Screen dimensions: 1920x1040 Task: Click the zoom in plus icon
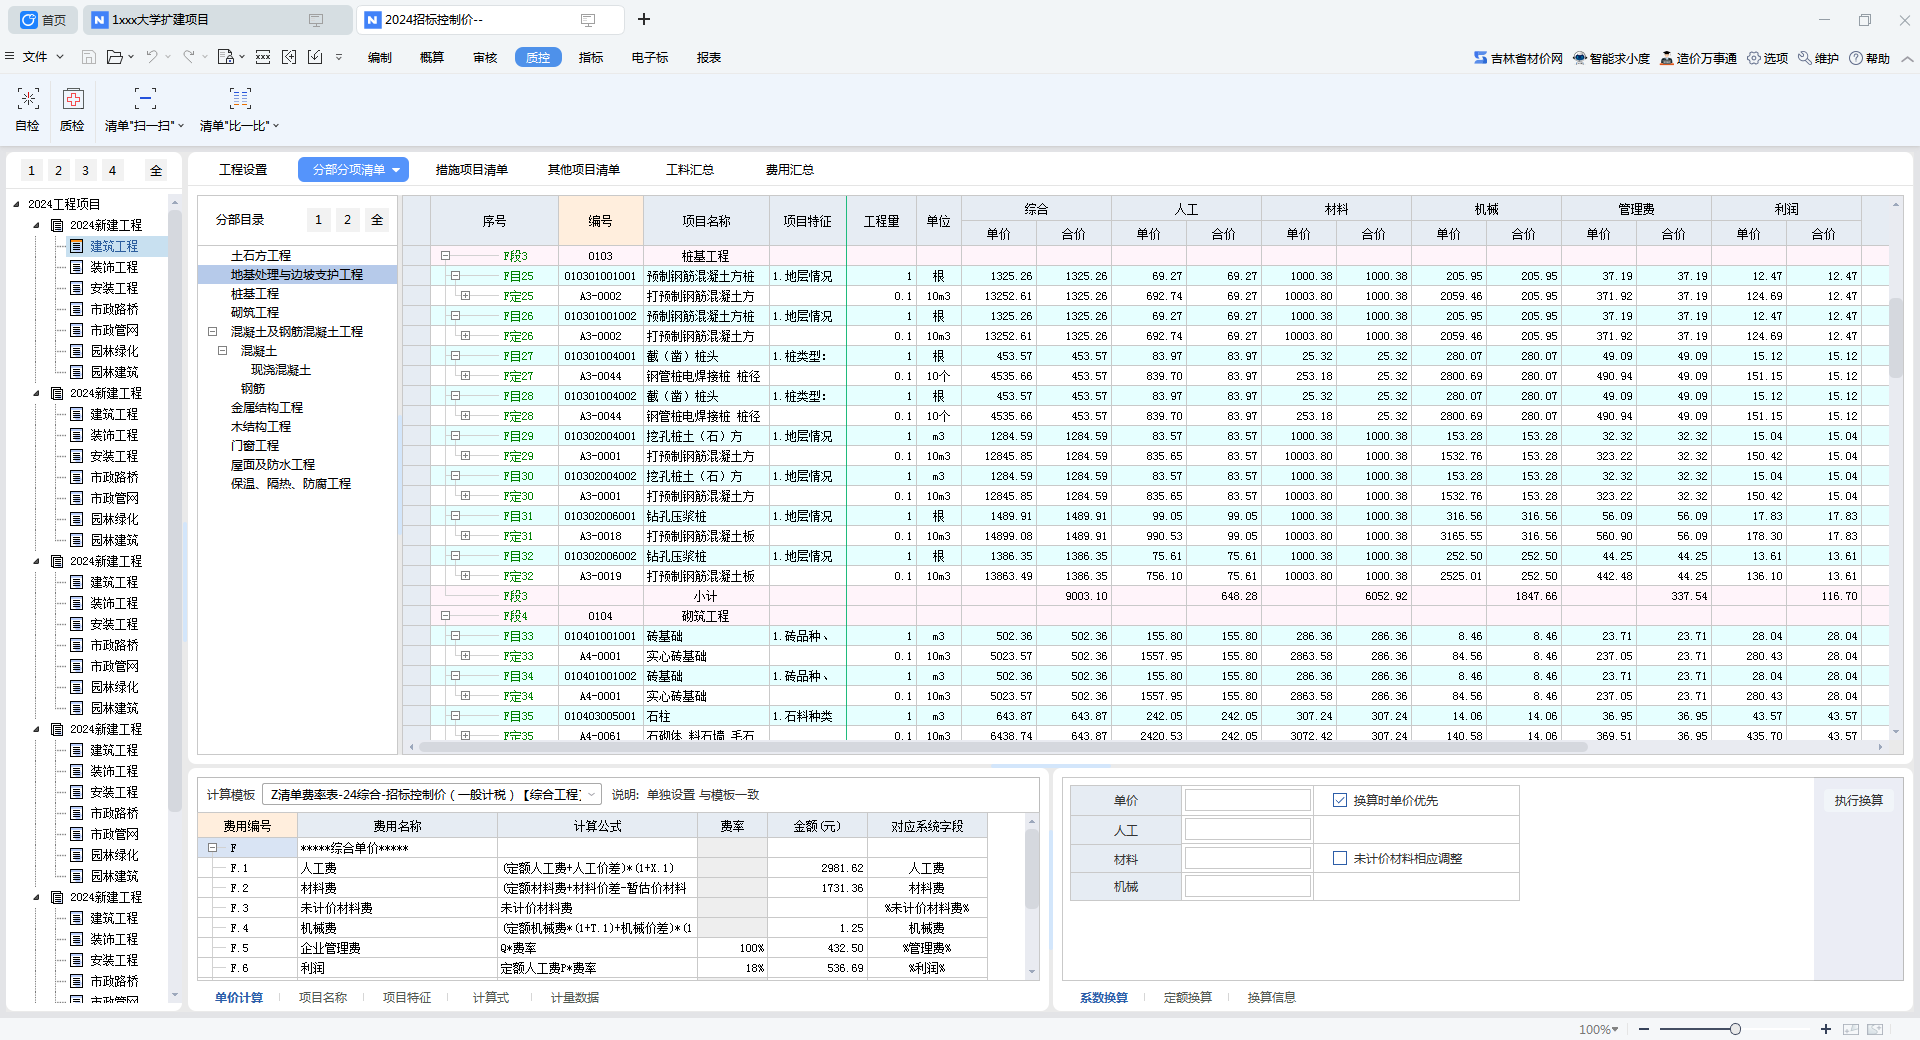tap(1826, 1029)
